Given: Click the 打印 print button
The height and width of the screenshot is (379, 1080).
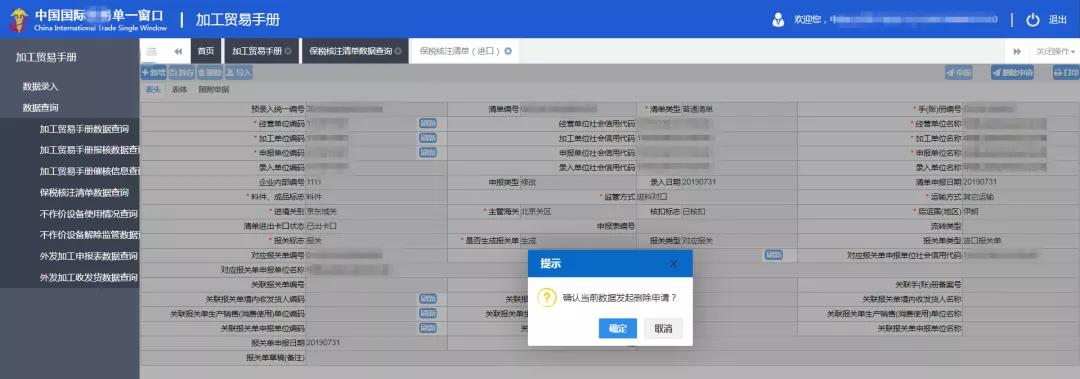Looking at the screenshot, I should (1066, 72).
